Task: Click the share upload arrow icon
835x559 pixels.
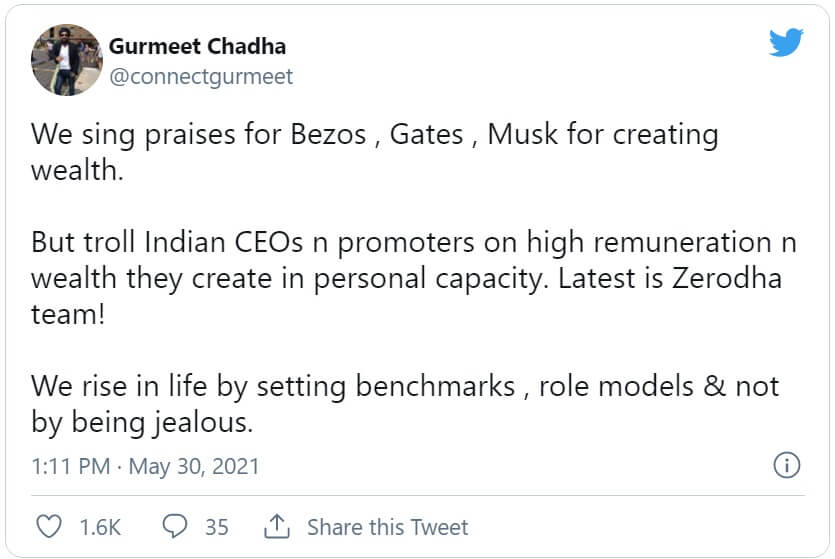Action: point(277,526)
